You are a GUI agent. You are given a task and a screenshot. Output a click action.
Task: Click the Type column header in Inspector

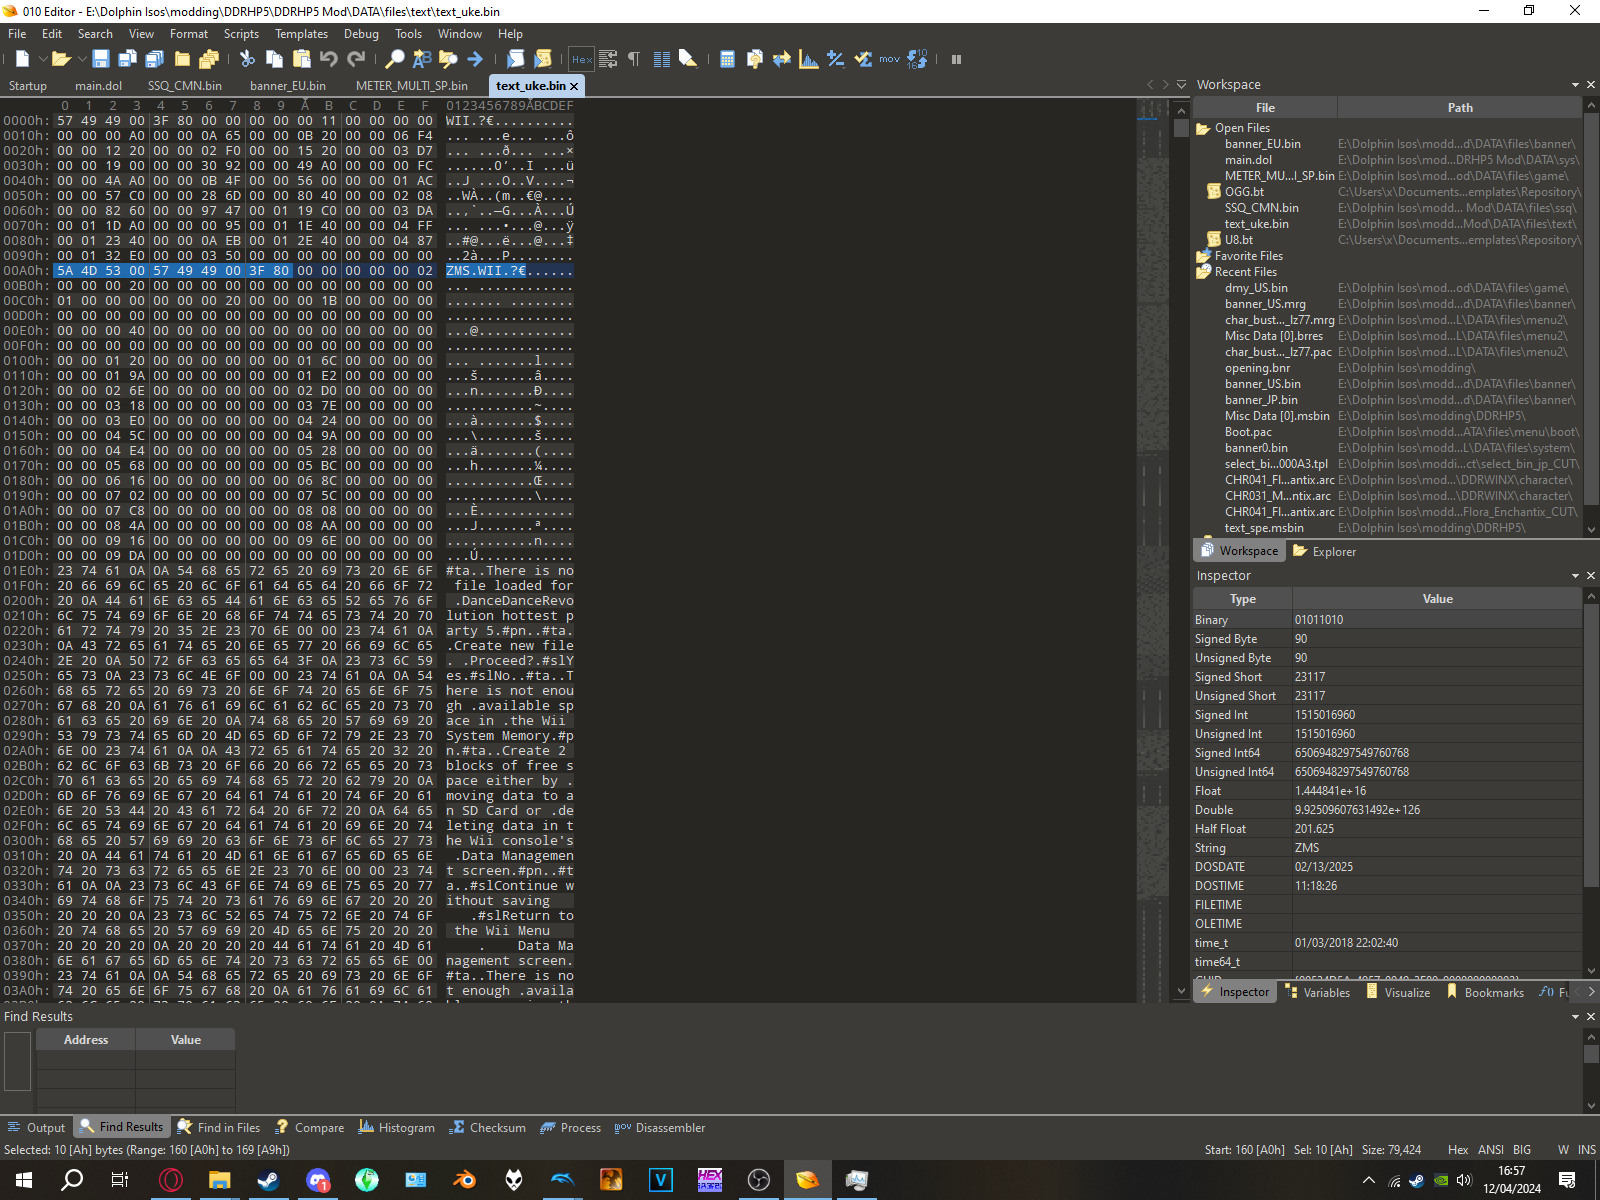tap(1243, 599)
